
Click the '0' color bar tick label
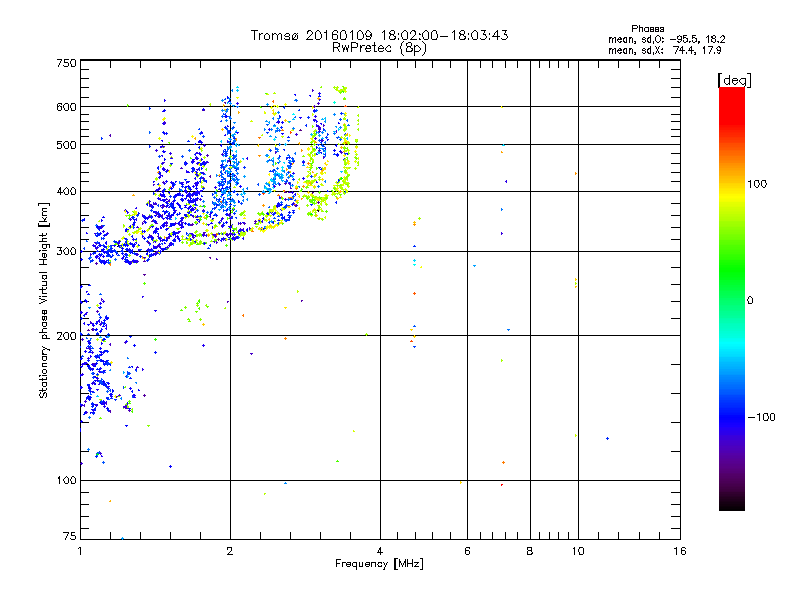[x=750, y=300]
